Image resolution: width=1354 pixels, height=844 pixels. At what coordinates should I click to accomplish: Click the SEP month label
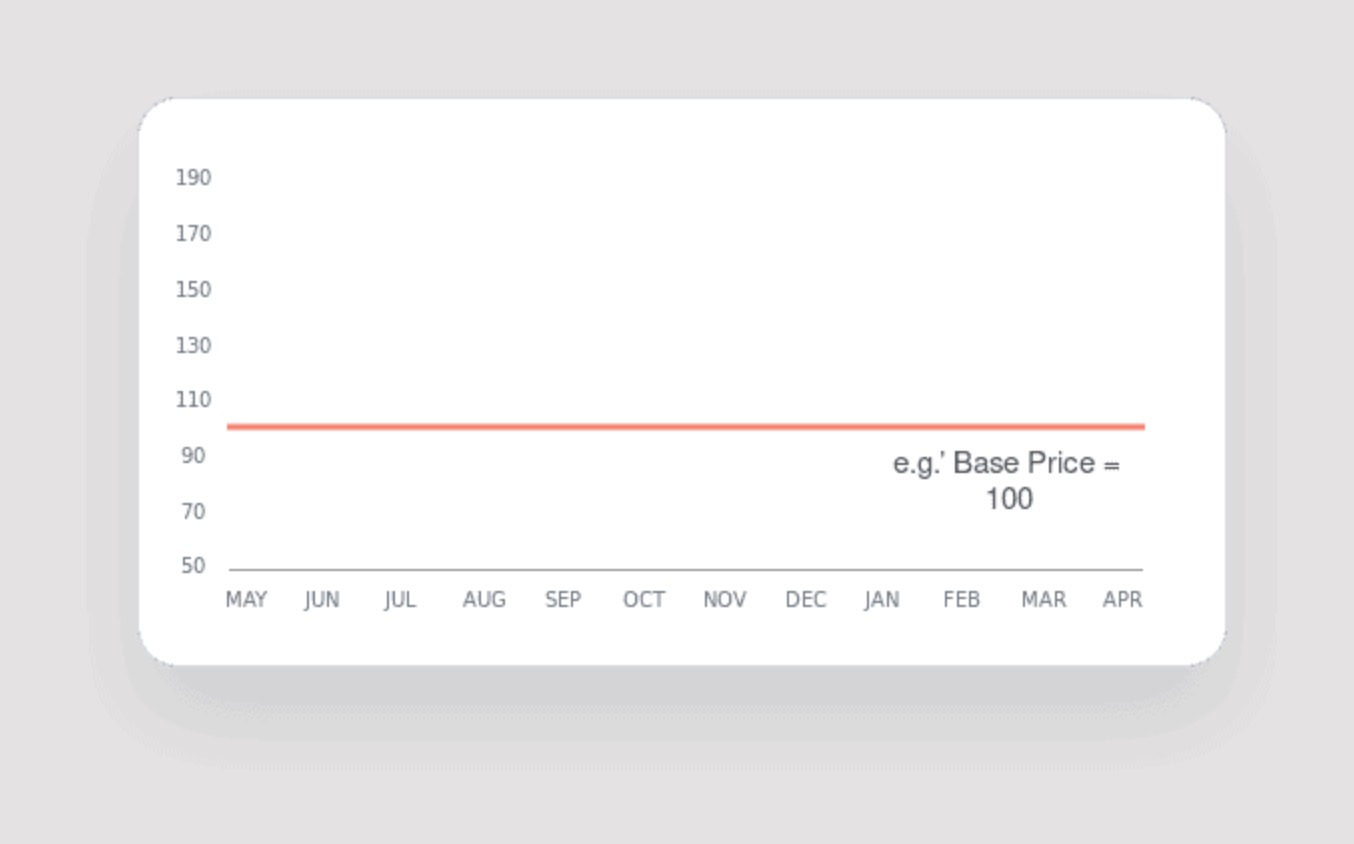(563, 599)
